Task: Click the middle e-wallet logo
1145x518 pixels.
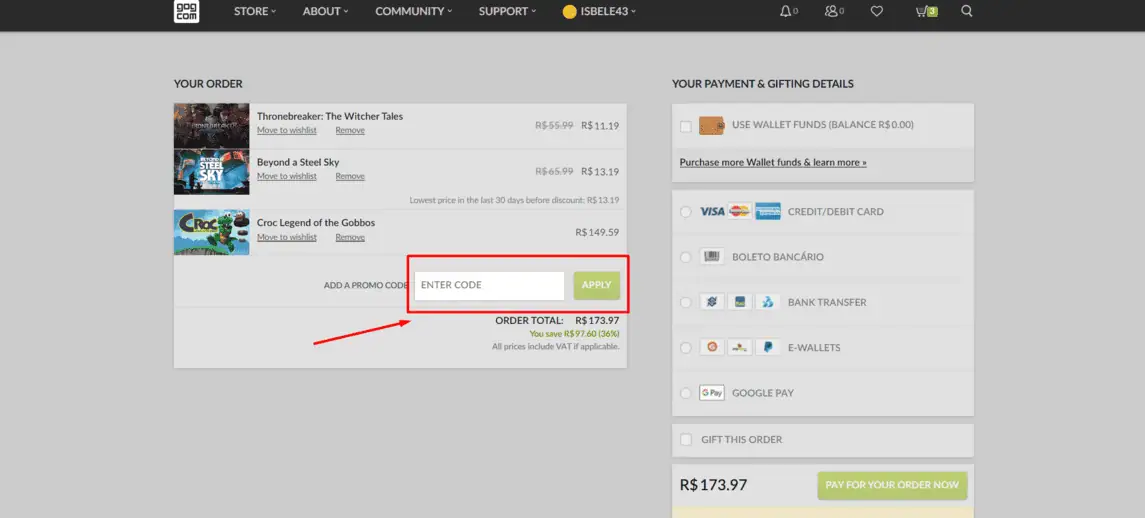Action: (740, 348)
